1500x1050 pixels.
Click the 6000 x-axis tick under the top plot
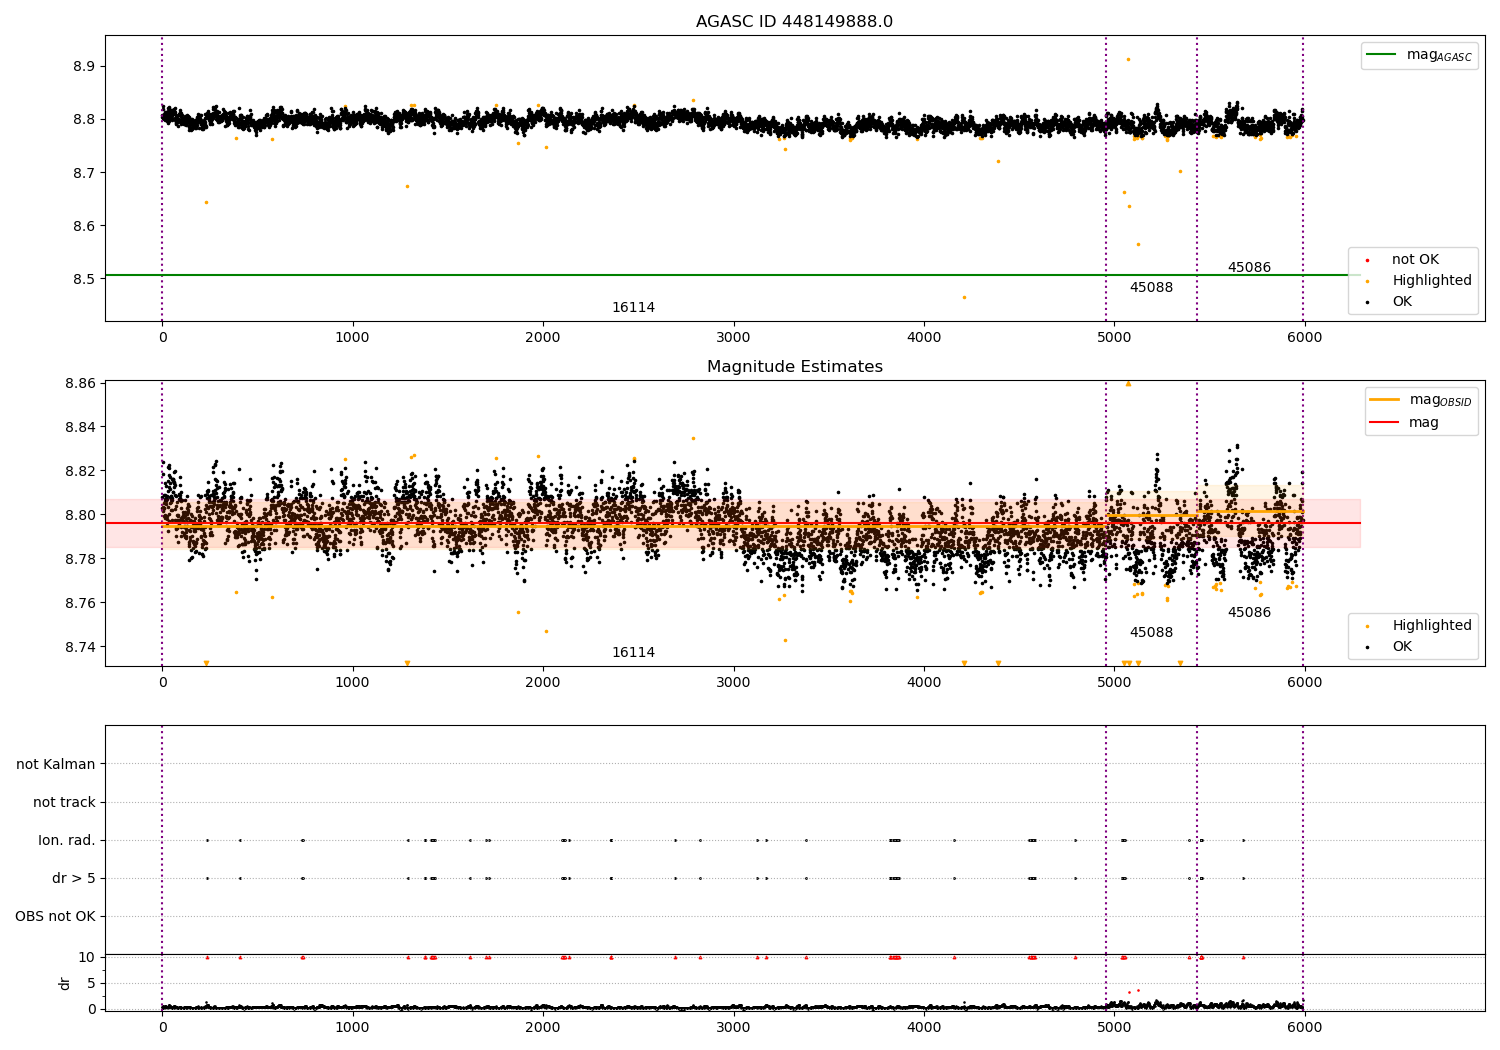click(x=1304, y=338)
